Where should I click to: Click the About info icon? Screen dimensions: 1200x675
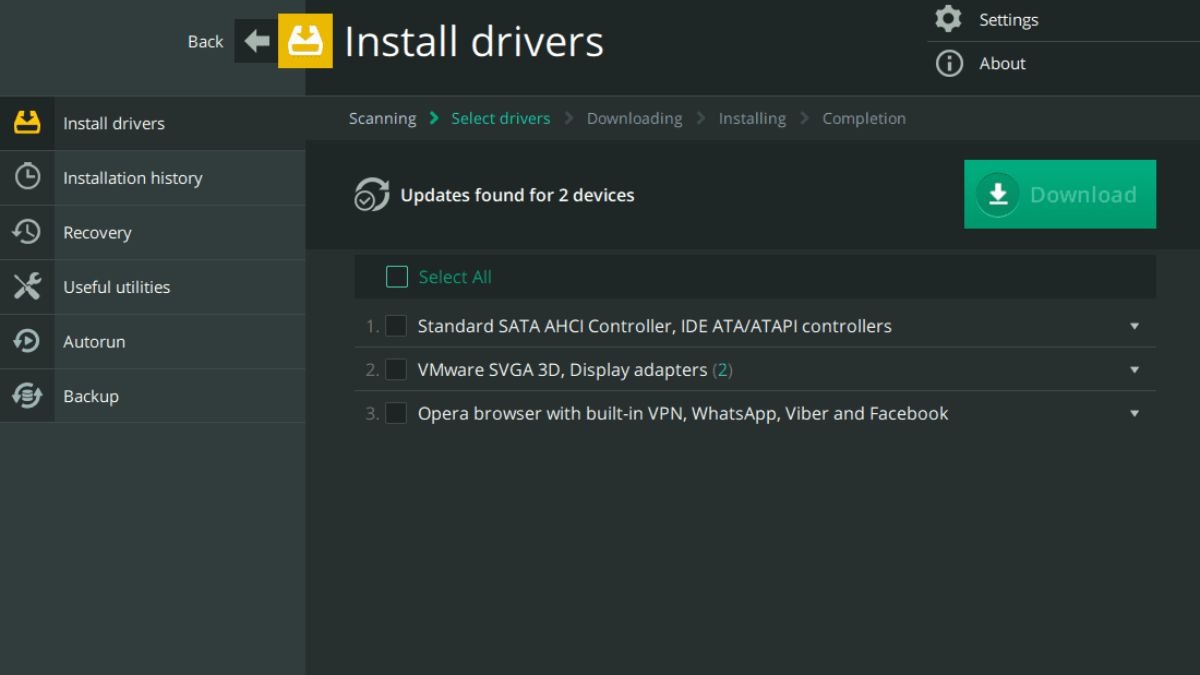click(x=948, y=63)
